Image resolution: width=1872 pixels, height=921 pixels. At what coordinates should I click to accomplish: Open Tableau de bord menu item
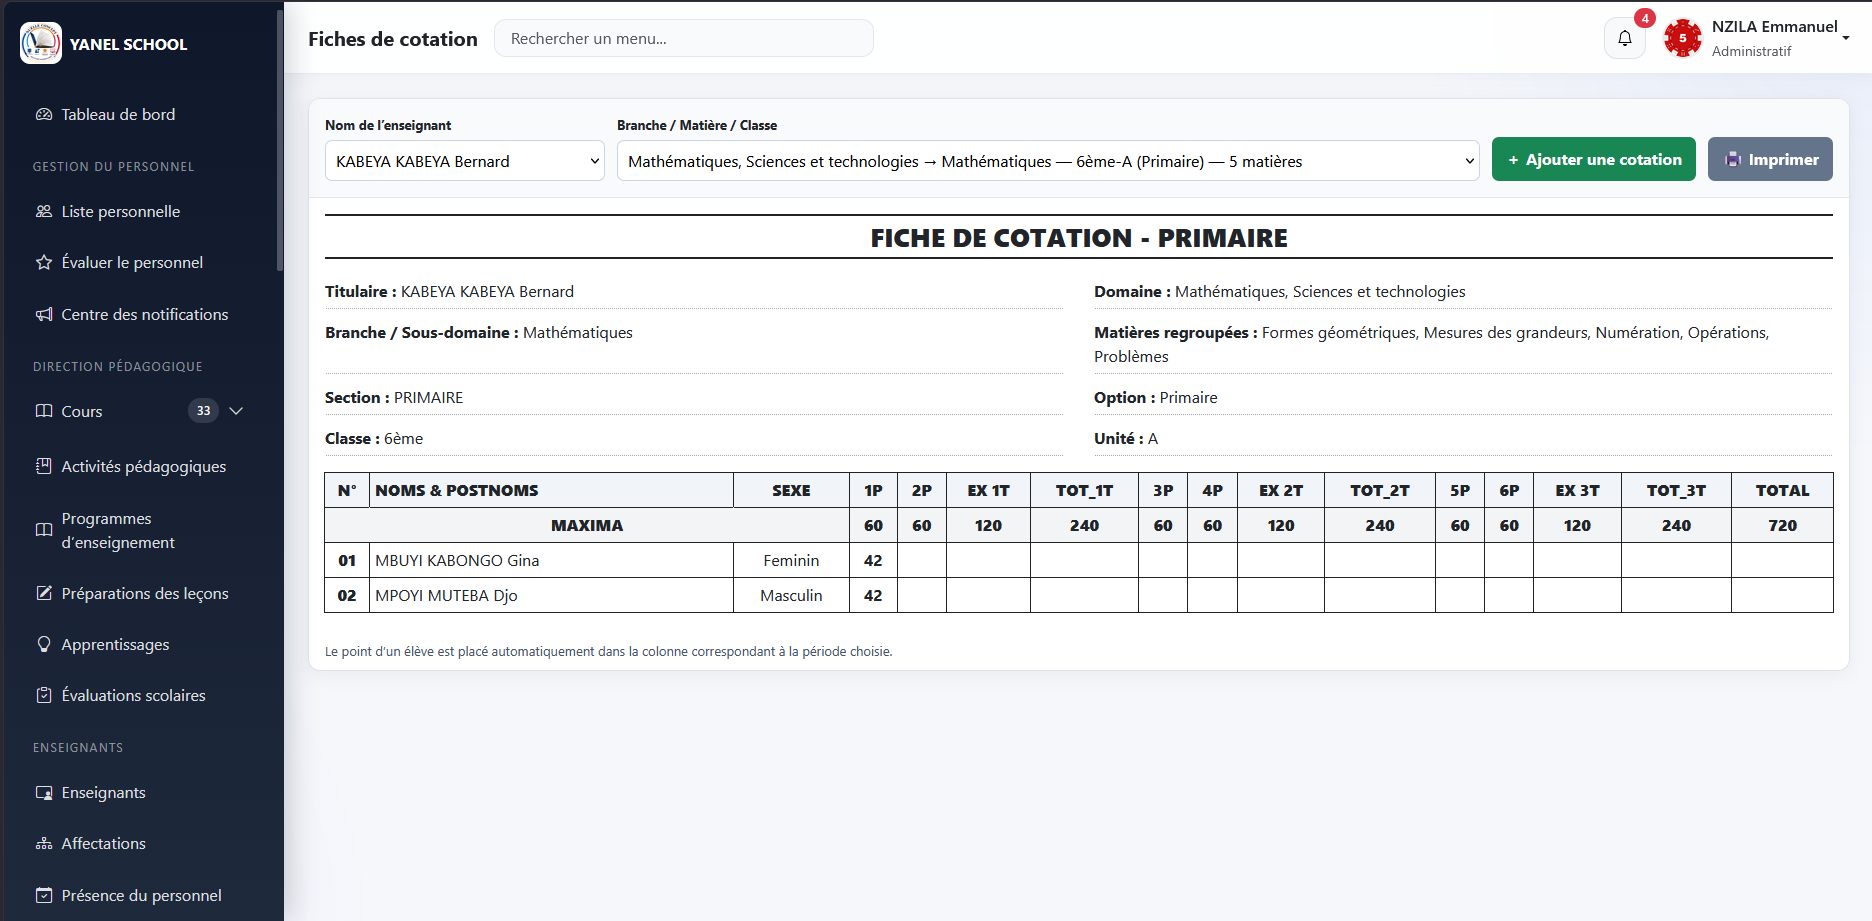point(140,114)
